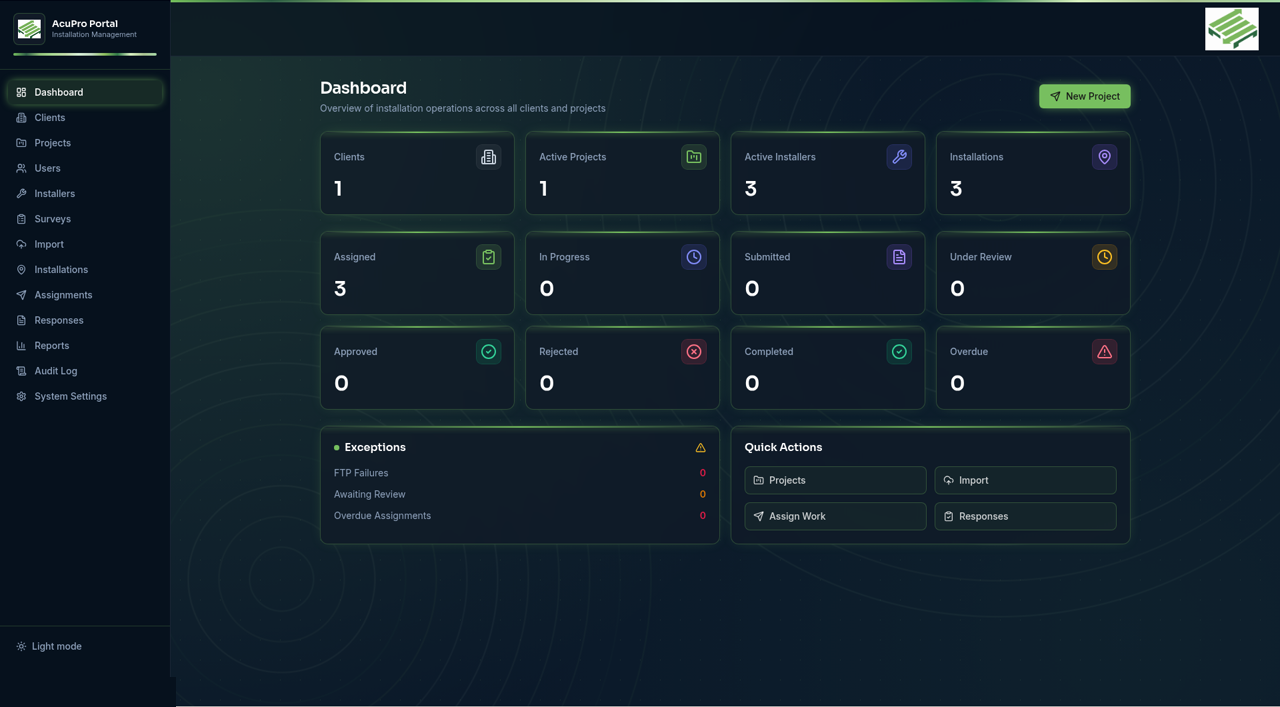Click the FTP Failures exception row
The width and height of the screenshot is (1280, 707).
[520, 473]
